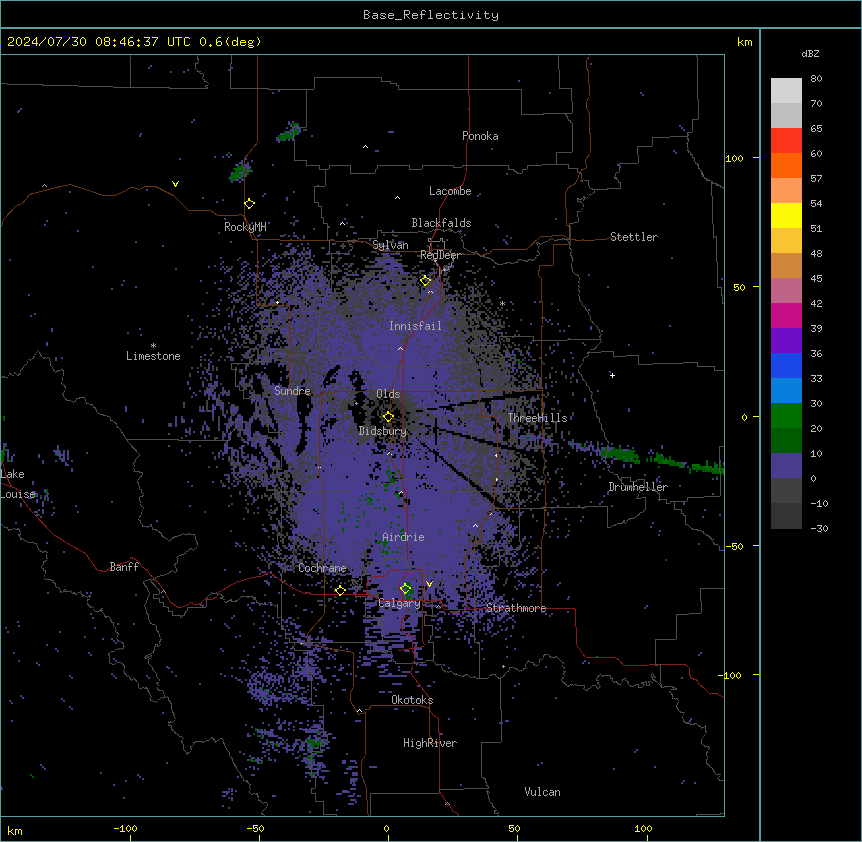Viewport: 862px width, 842px height.
Task: Pick the orange 57-60 dBZ legend swatch
Action: click(786, 166)
